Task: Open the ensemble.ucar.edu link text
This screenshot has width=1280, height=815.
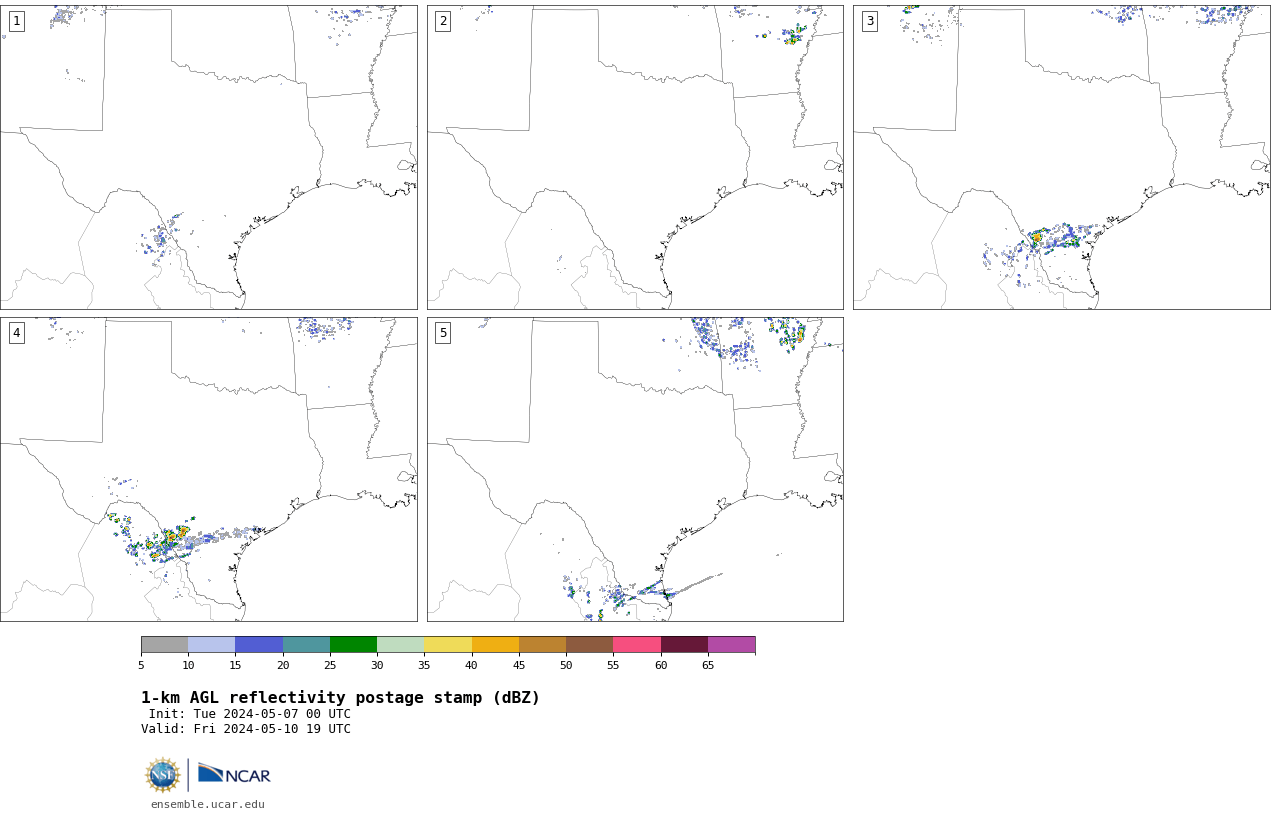Action: 208,804
